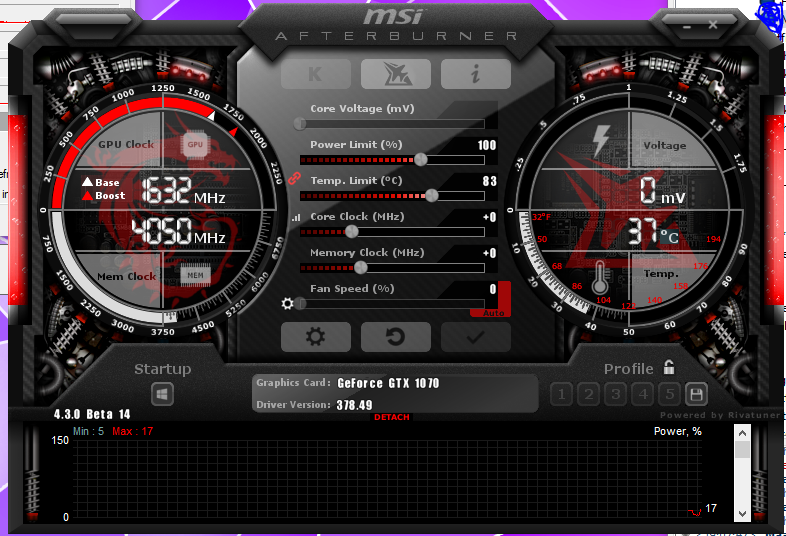Click the thermometer icon
The image size is (786, 536).
coord(601,277)
